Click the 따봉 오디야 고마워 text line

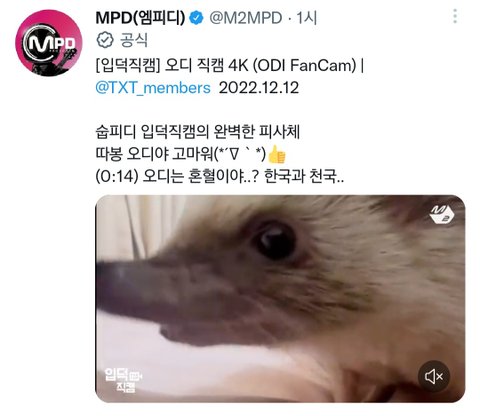point(190,154)
